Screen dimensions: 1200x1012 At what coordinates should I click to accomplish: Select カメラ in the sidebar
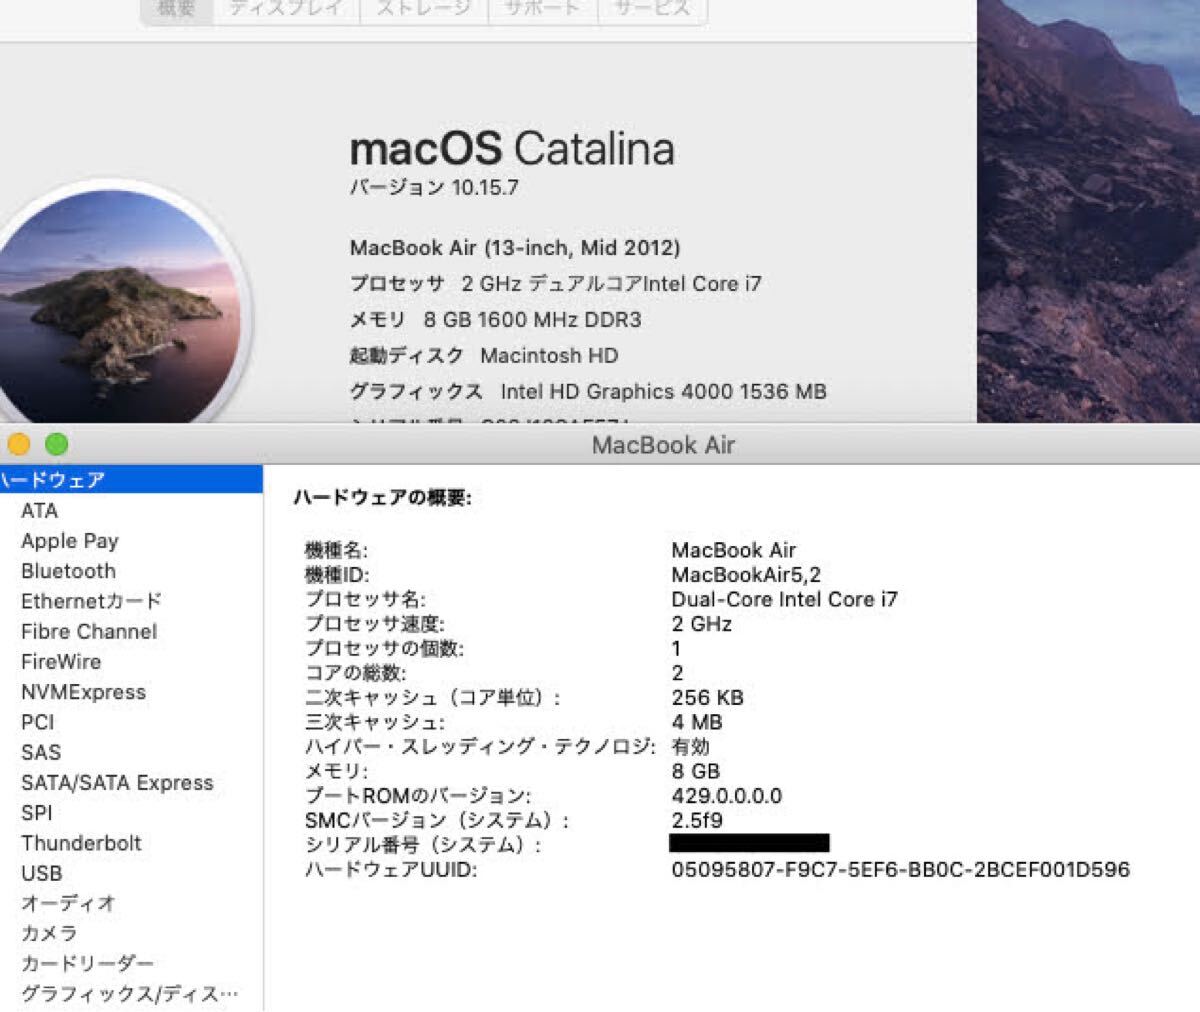(49, 933)
